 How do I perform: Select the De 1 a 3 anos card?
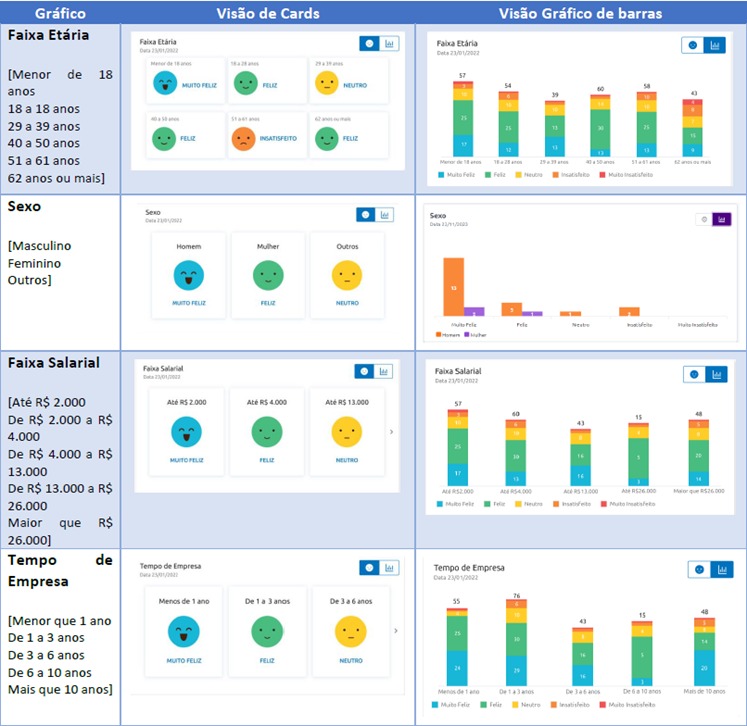pos(267,632)
